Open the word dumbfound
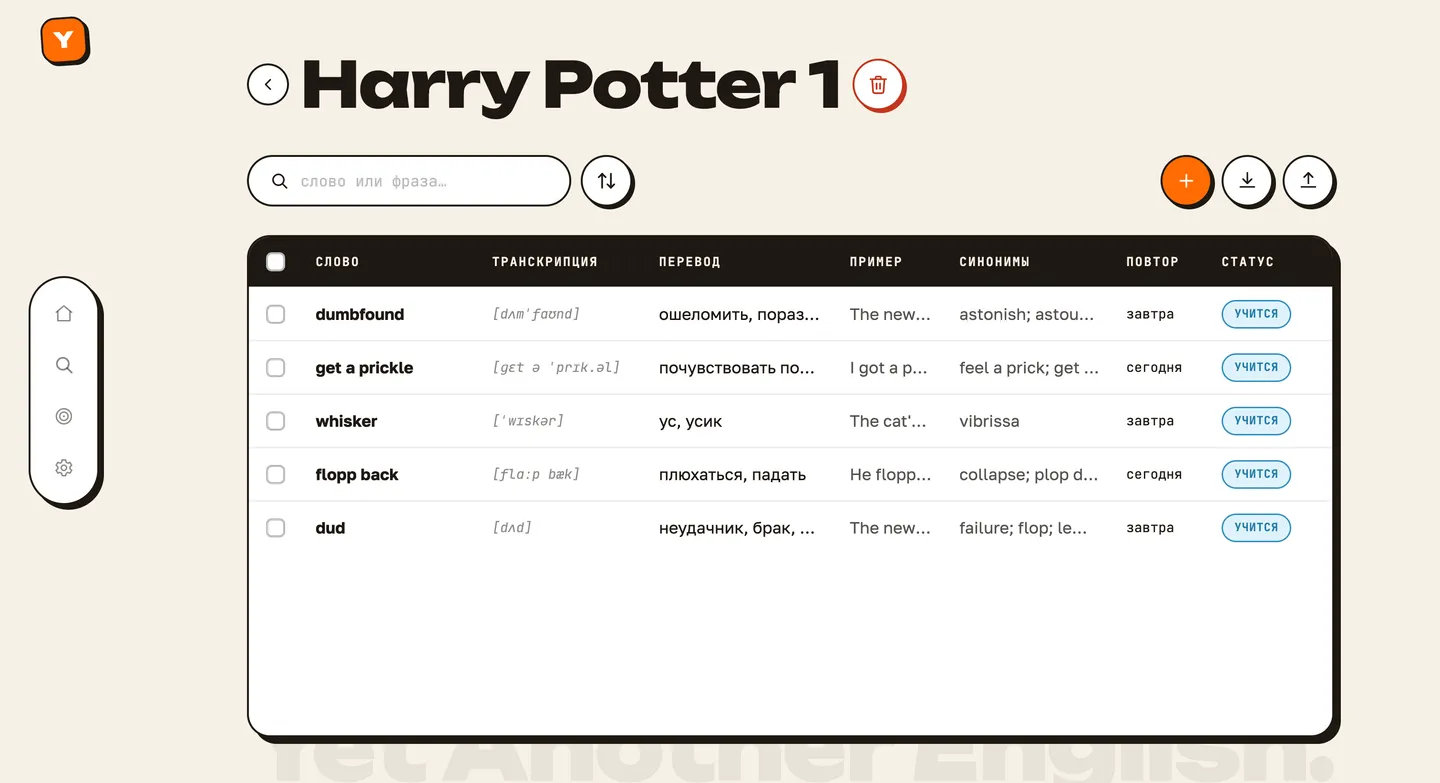The width and height of the screenshot is (1440, 783). (360, 314)
